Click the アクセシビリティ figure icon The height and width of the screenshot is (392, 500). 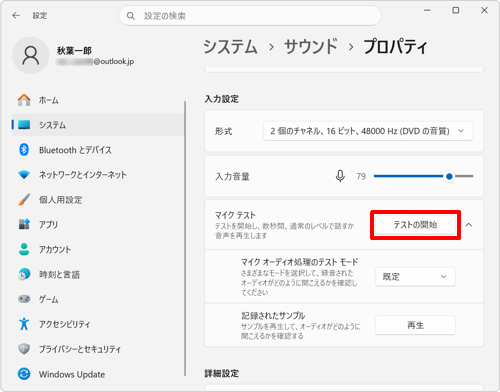click(24, 324)
